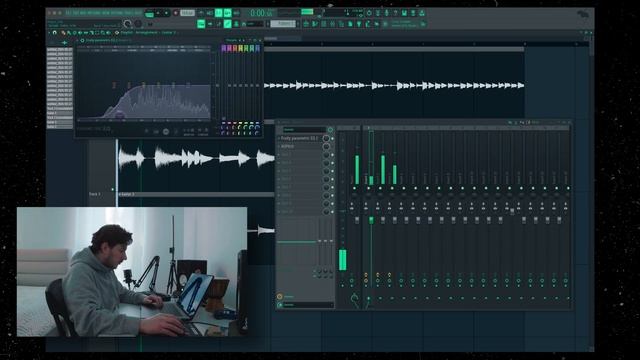Click the song time display
This screenshot has height=360, width=640.
tap(261, 13)
